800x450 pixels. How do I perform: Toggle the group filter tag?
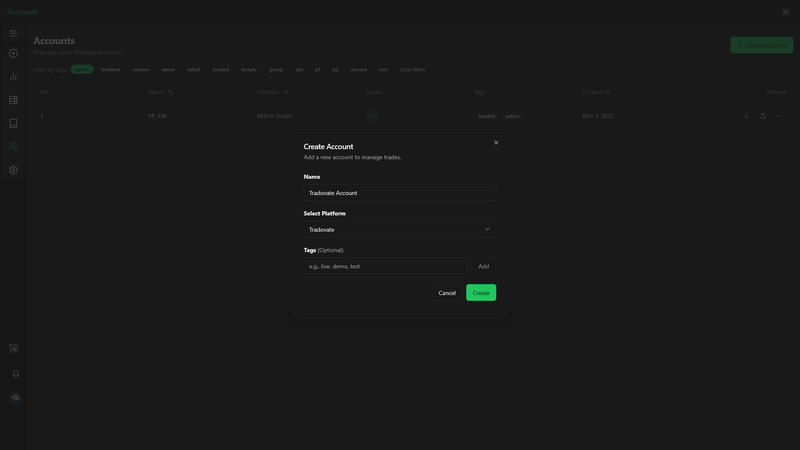pos(276,69)
